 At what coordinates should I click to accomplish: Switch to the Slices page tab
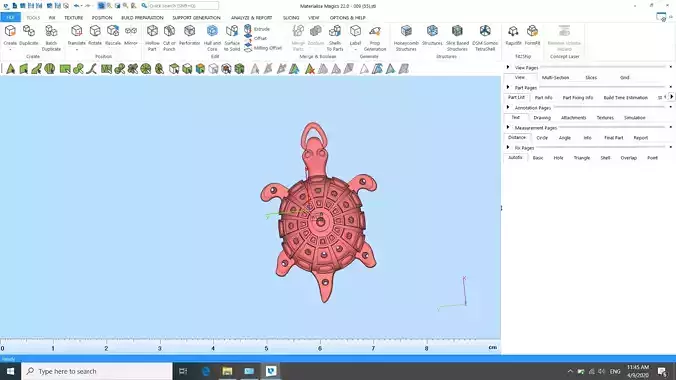[591, 78]
